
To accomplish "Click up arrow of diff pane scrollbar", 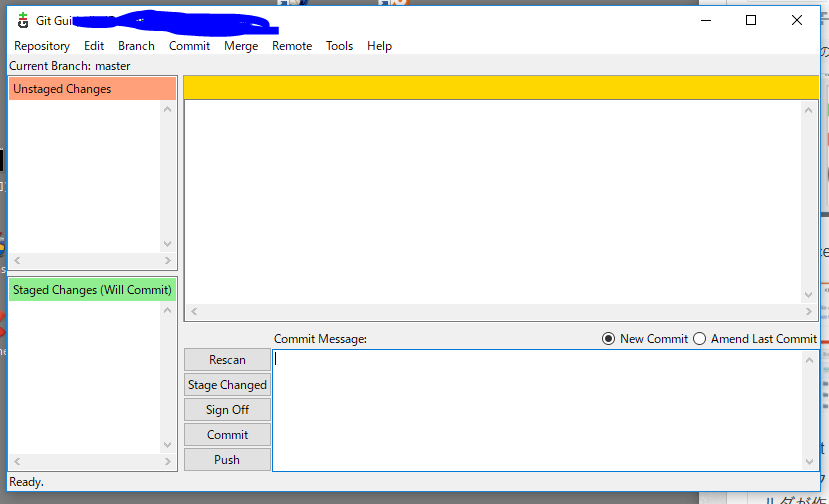I will point(808,110).
